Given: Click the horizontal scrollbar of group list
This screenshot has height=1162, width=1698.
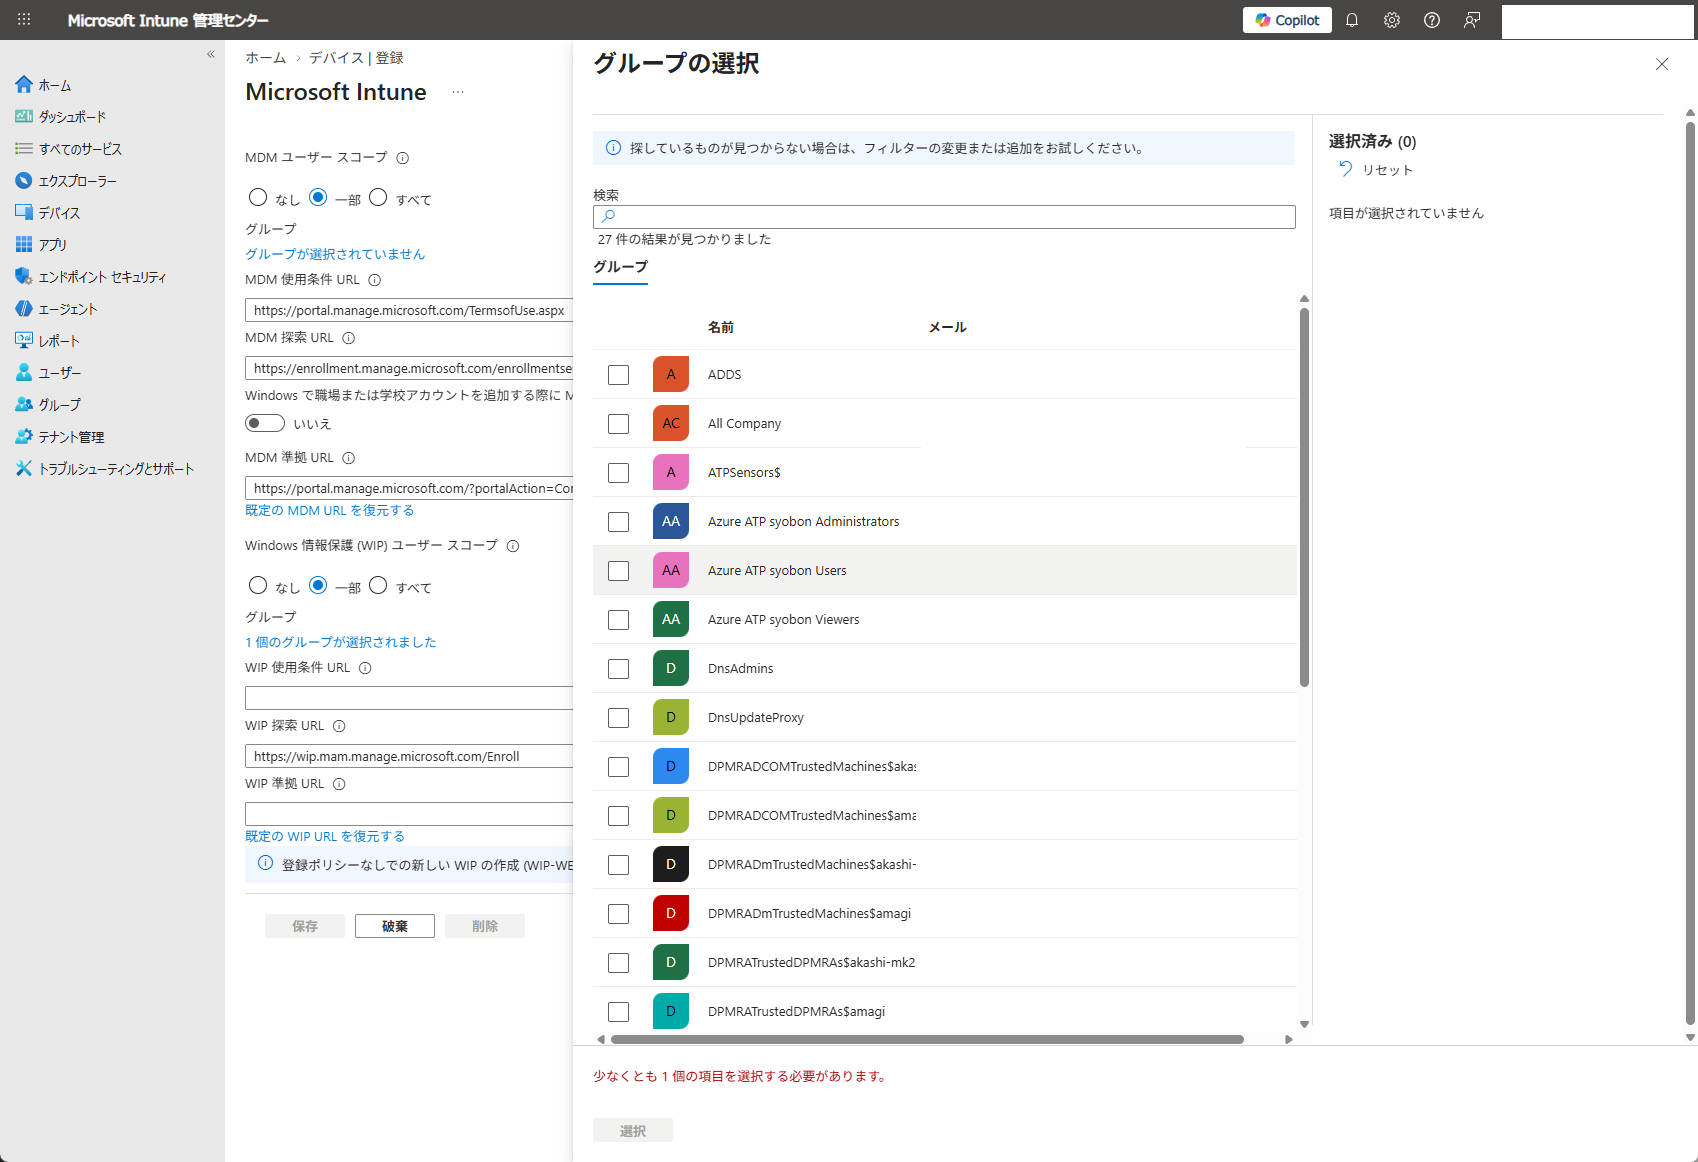Looking at the screenshot, I should [926, 1039].
